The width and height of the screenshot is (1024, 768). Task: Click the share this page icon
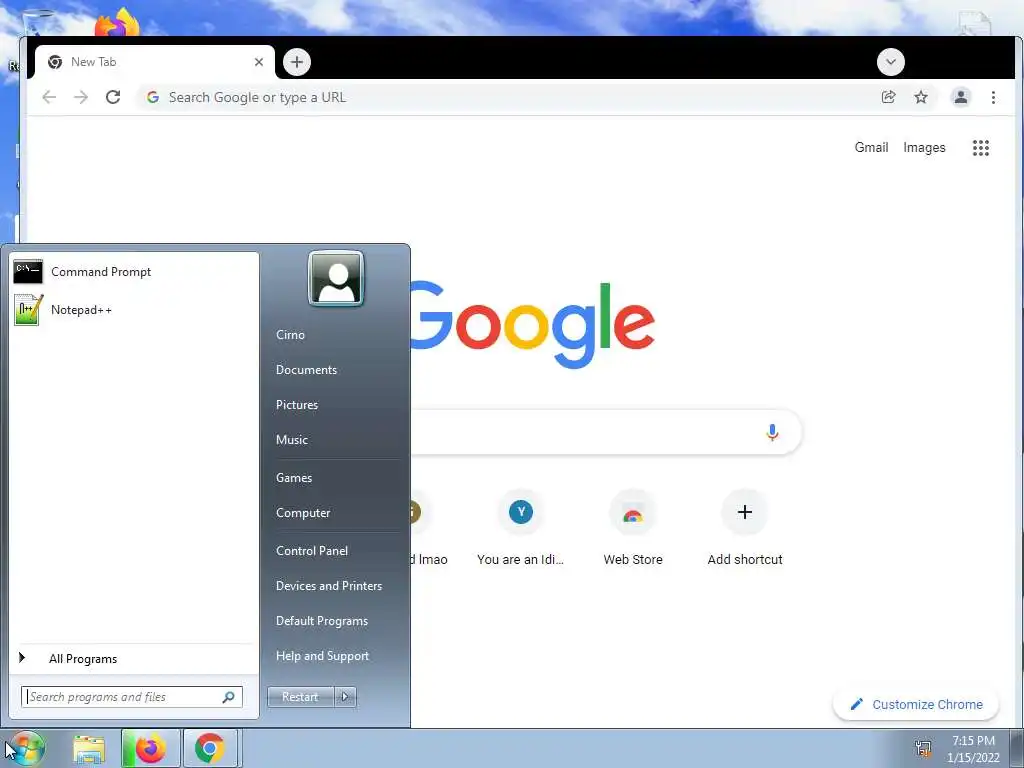[x=888, y=97]
